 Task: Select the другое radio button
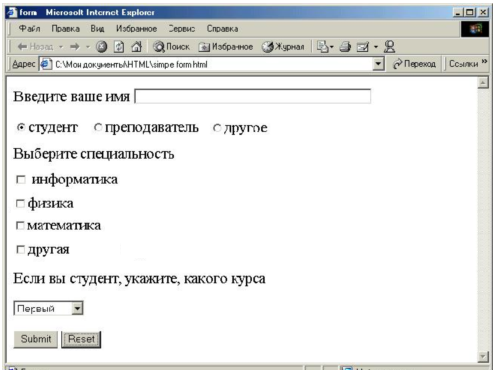click(217, 128)
